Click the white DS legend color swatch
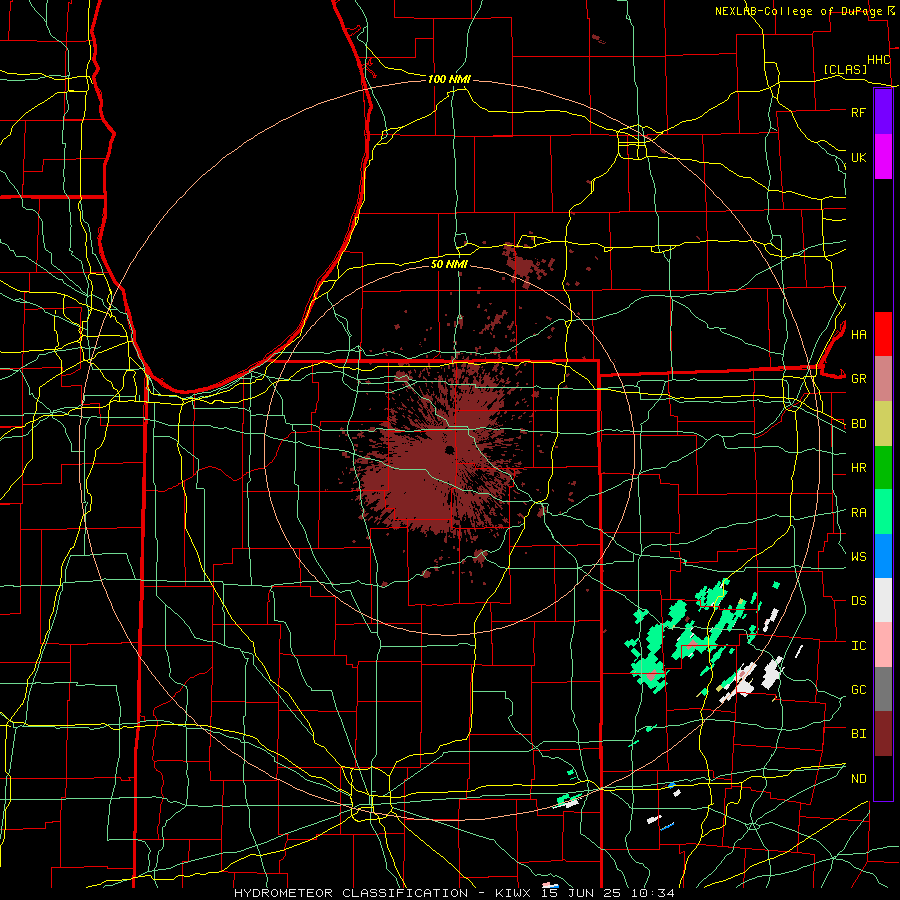900x900 pixels. click(883, 600)
